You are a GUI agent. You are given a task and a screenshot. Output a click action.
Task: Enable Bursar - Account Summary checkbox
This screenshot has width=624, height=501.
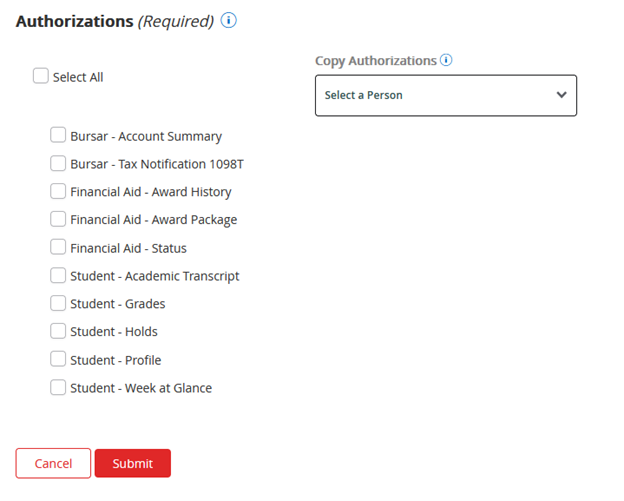point(58,135)
